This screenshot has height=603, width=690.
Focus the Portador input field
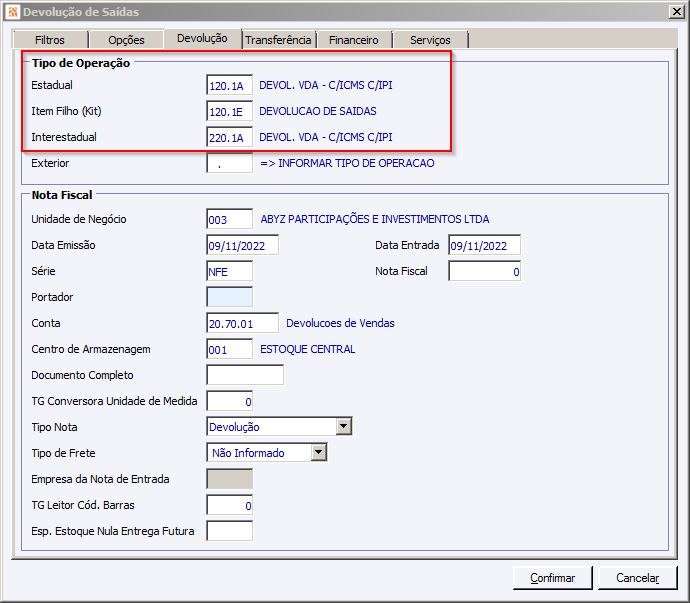(229, 297)
